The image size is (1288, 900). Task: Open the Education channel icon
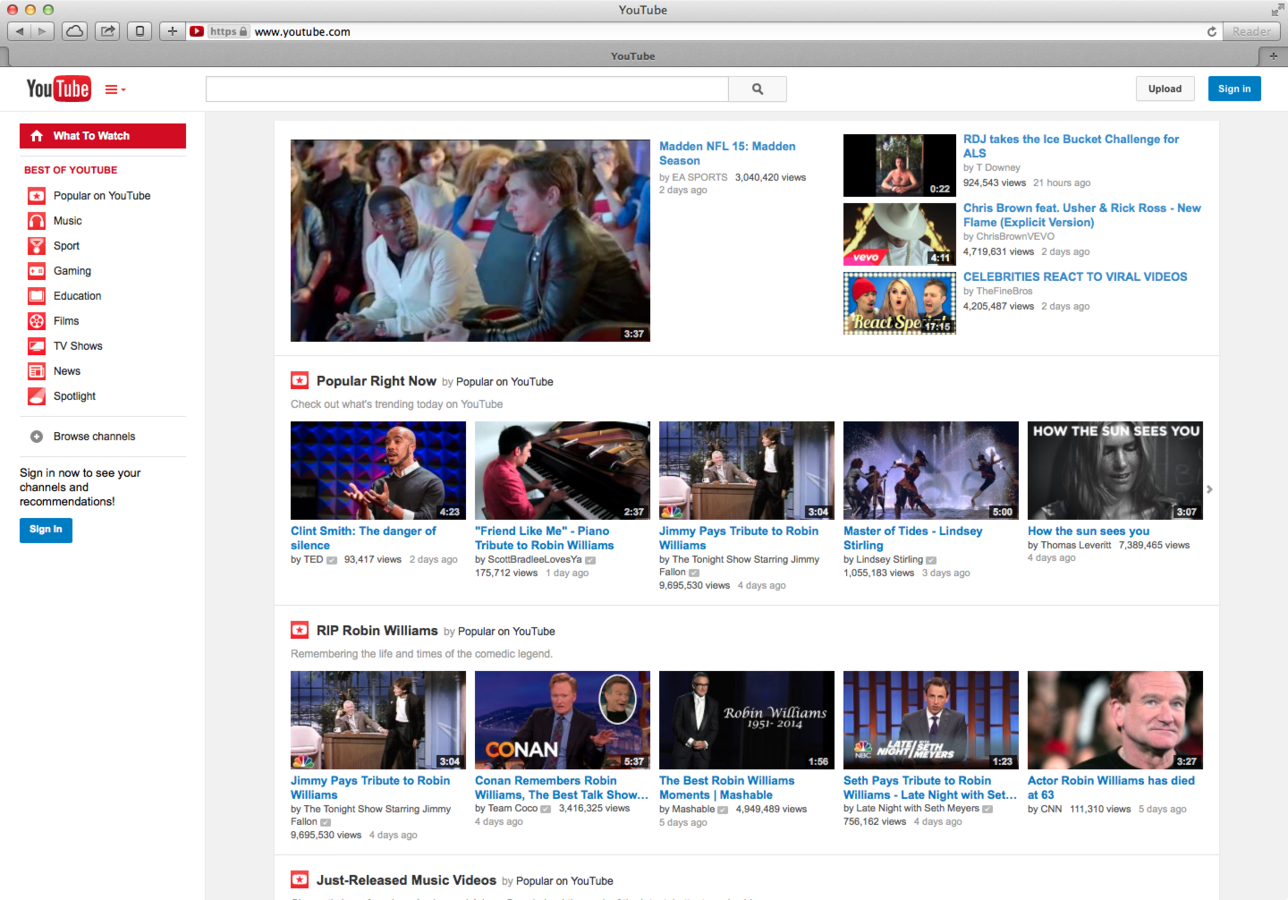coord(36,296)
